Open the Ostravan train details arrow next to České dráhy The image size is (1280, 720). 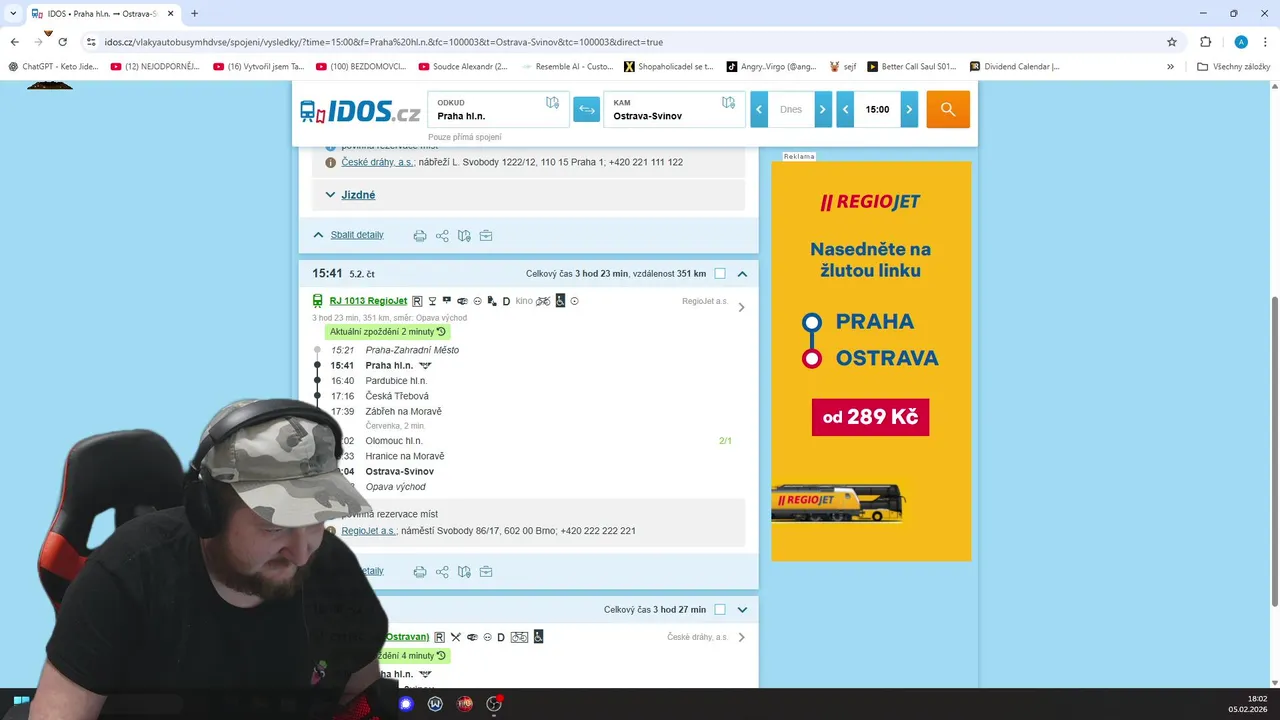(741, 637)
